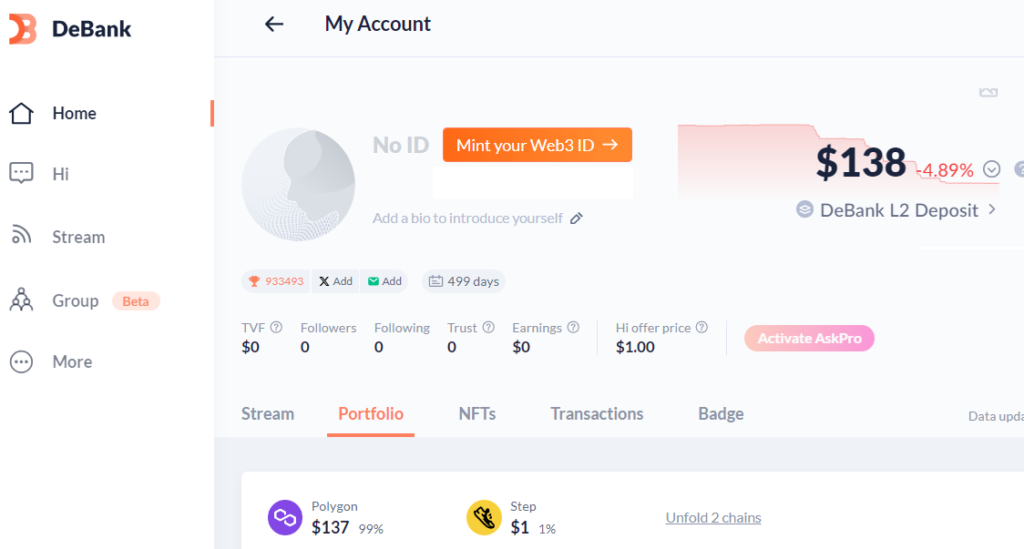The height and width of the screenshot is (549, 1024).
Task: Go back using the left arrow
Action: [x=274, y=25]
